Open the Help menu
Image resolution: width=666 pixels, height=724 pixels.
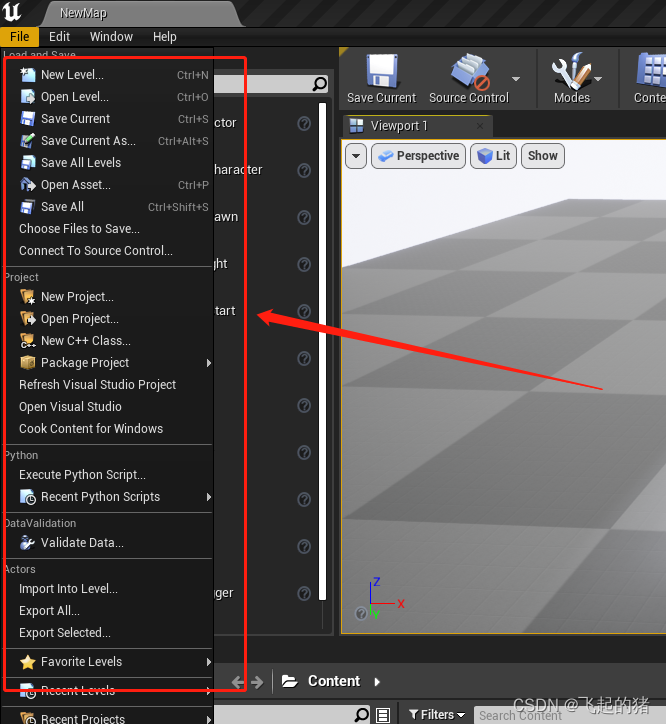(x=165, y=36)
